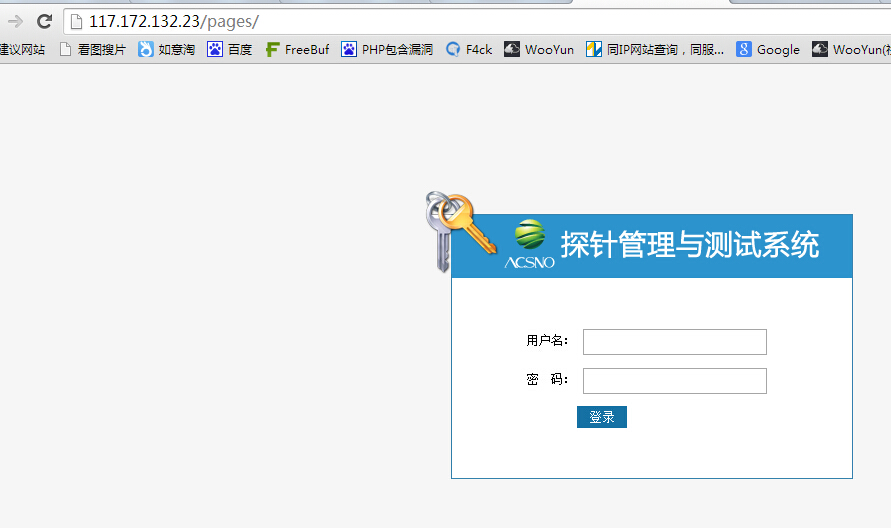Open the Google bookmark

coord(768,50)
